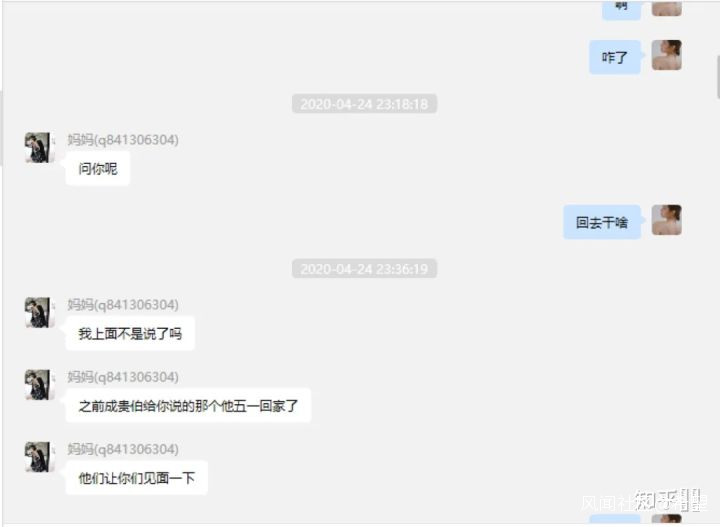
Task: Click sender name 妈妈(q841306304) above "问你呢"
Action: coord(123,140)
